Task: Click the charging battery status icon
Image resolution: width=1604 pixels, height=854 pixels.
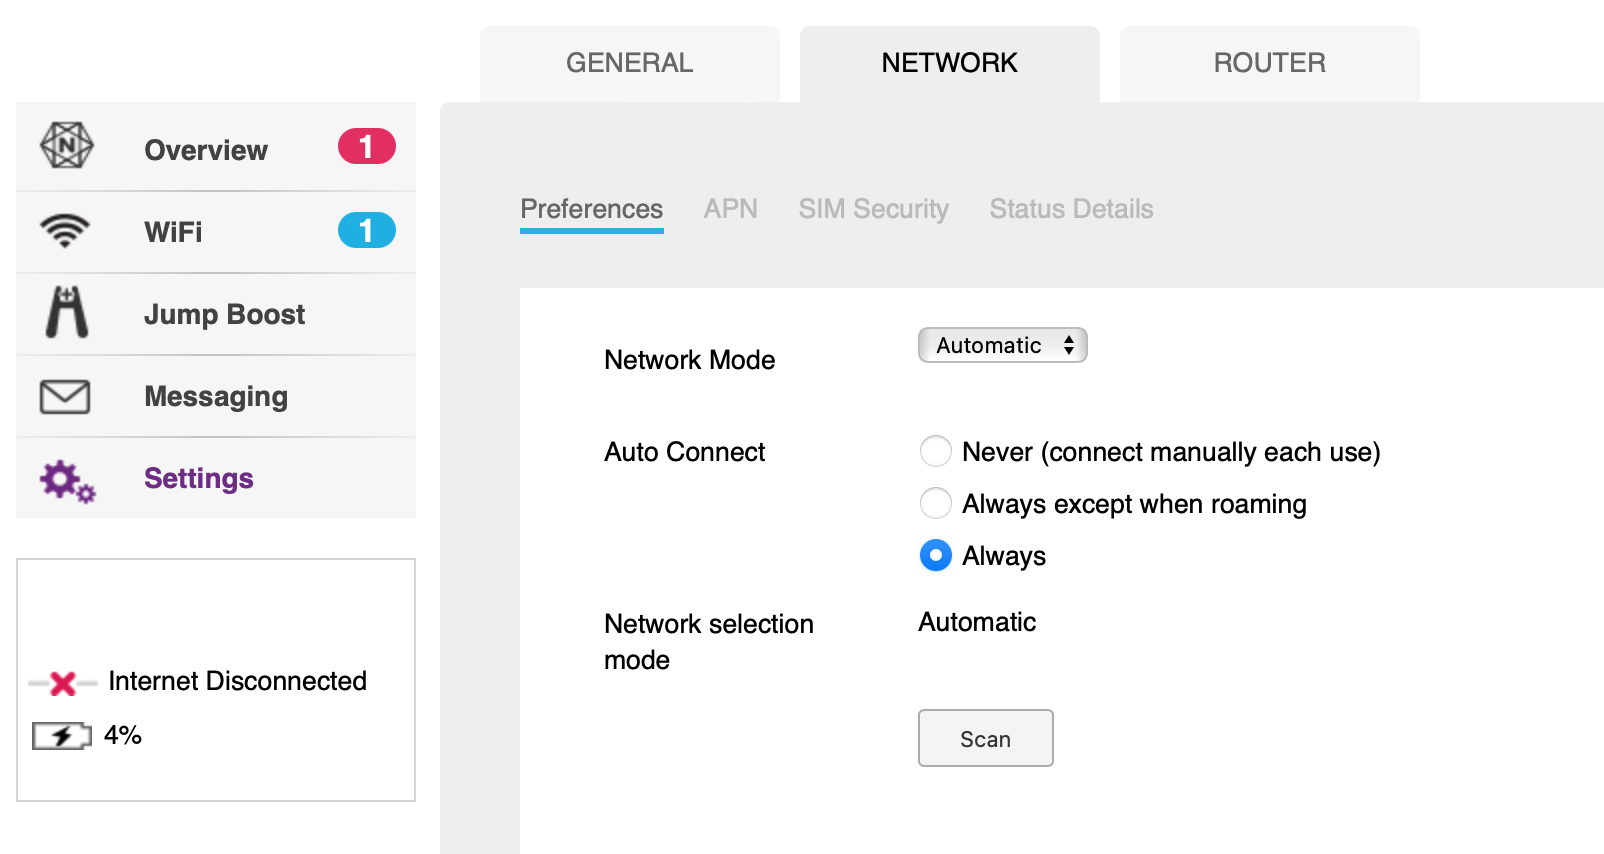Action: [62, 736]
